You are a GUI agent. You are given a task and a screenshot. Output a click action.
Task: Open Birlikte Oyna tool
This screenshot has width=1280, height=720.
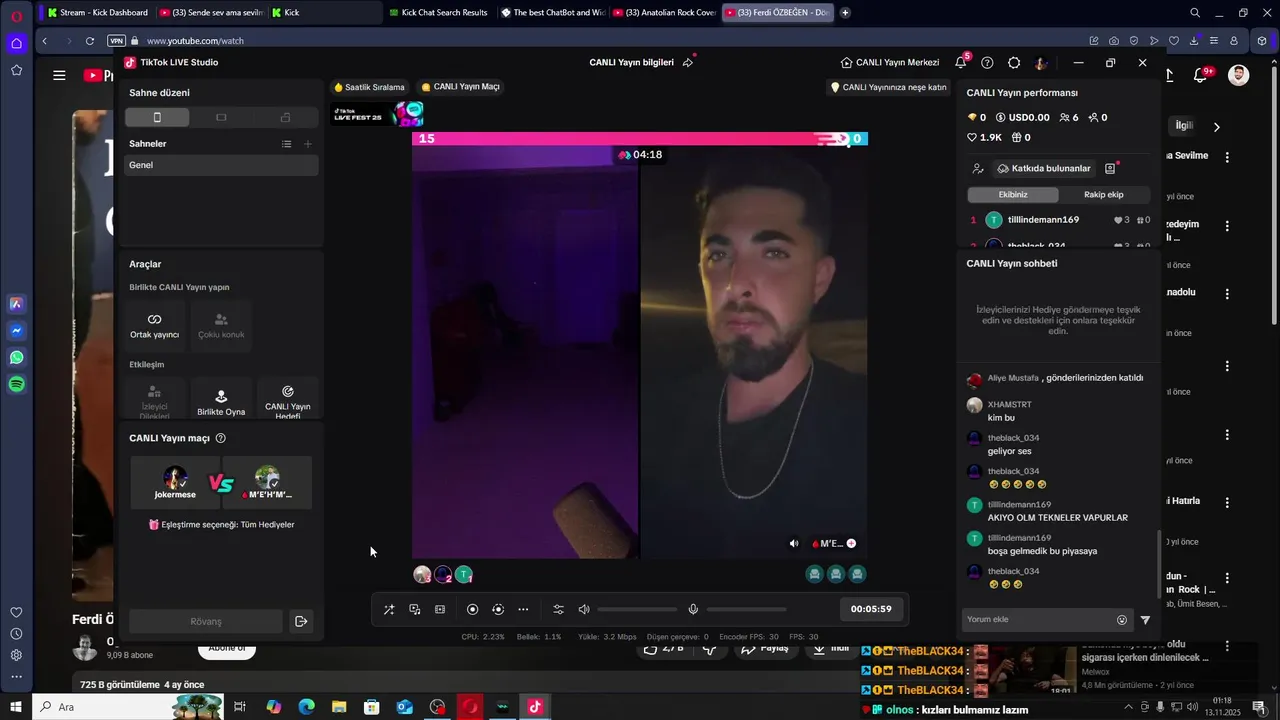(x=221, y=398)
